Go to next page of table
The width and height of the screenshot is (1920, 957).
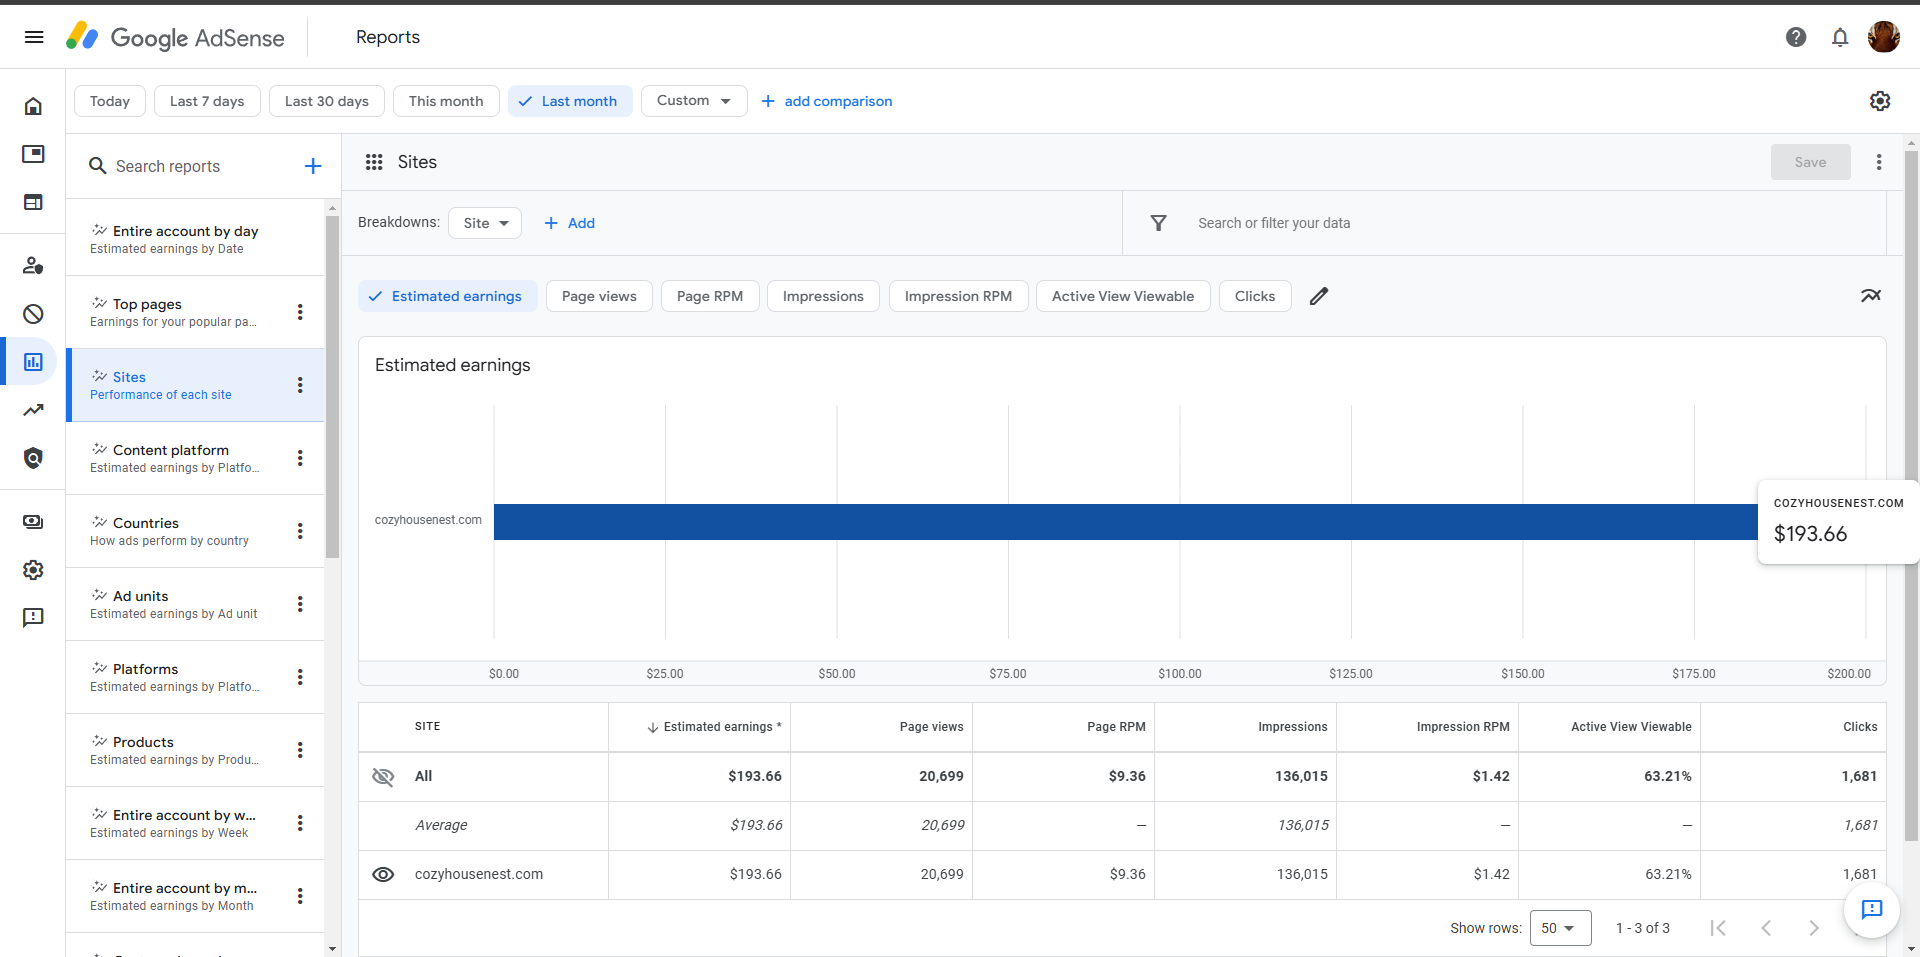tap(1814, 928)
